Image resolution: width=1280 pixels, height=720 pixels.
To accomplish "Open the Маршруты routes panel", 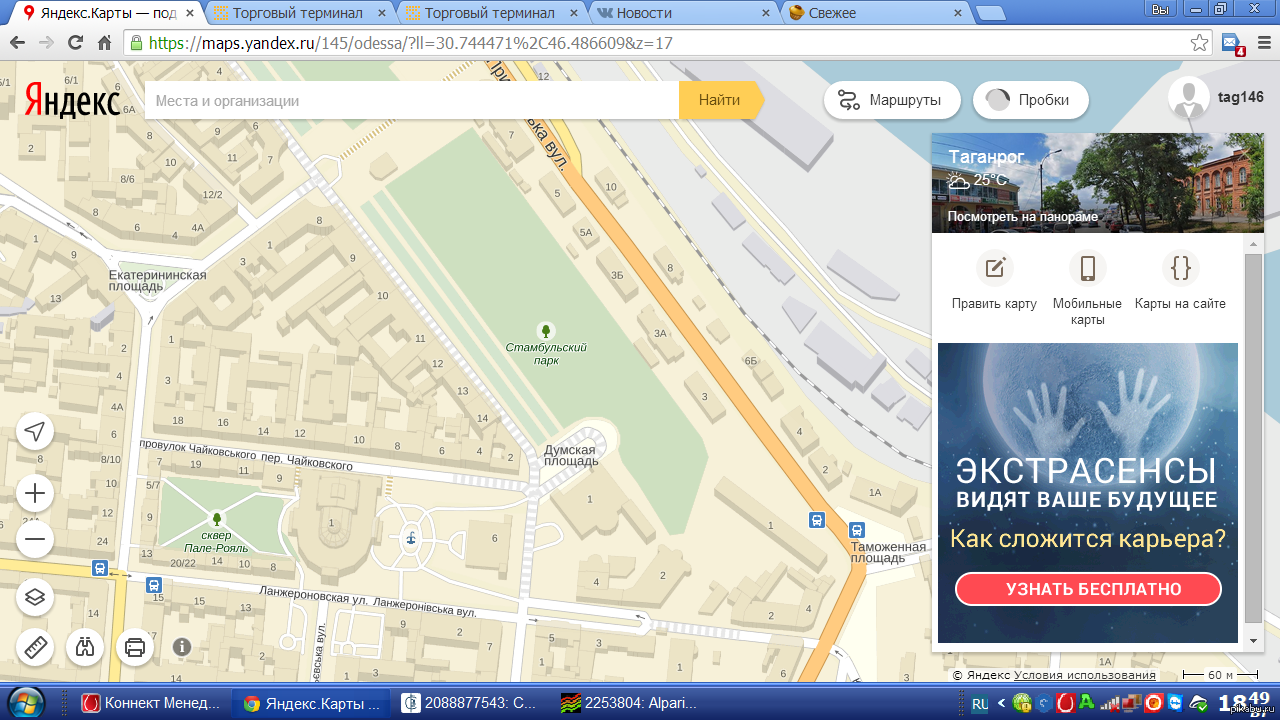I will pos(892,100).
